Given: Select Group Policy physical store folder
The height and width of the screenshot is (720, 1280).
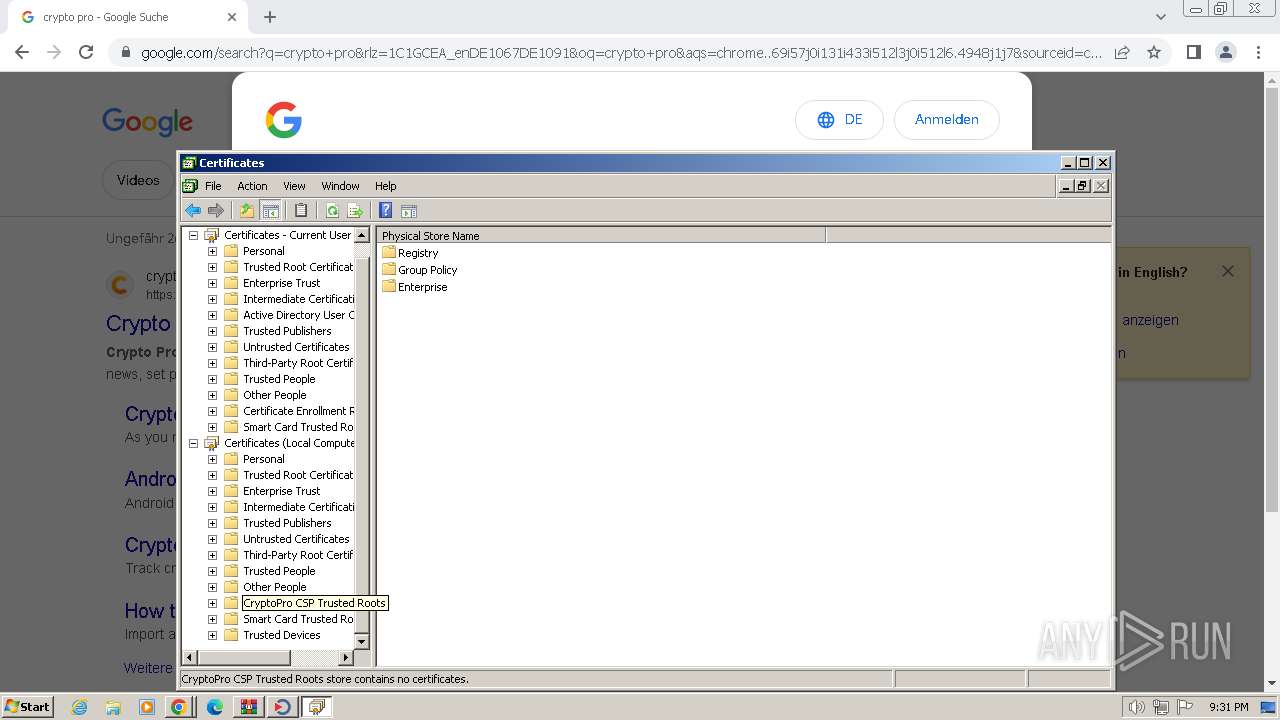Looking at the screenshot, I should [x=420, y=270].
